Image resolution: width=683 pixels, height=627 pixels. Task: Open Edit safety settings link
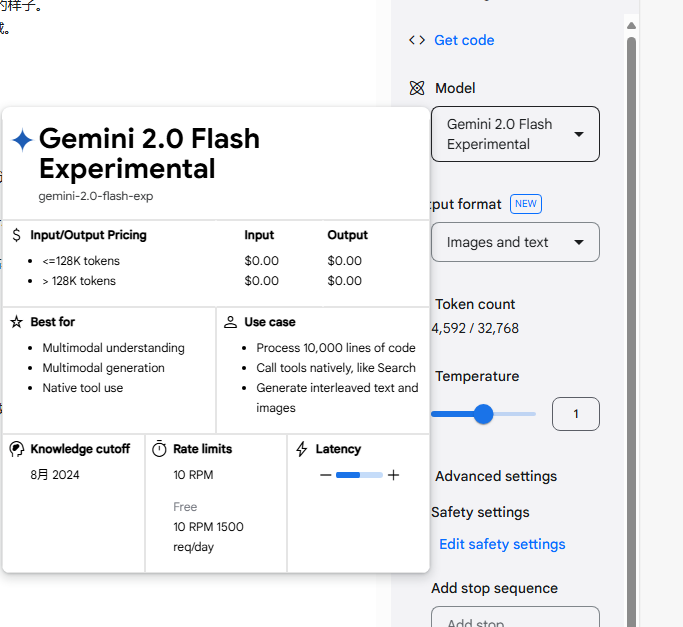point(502,544)
